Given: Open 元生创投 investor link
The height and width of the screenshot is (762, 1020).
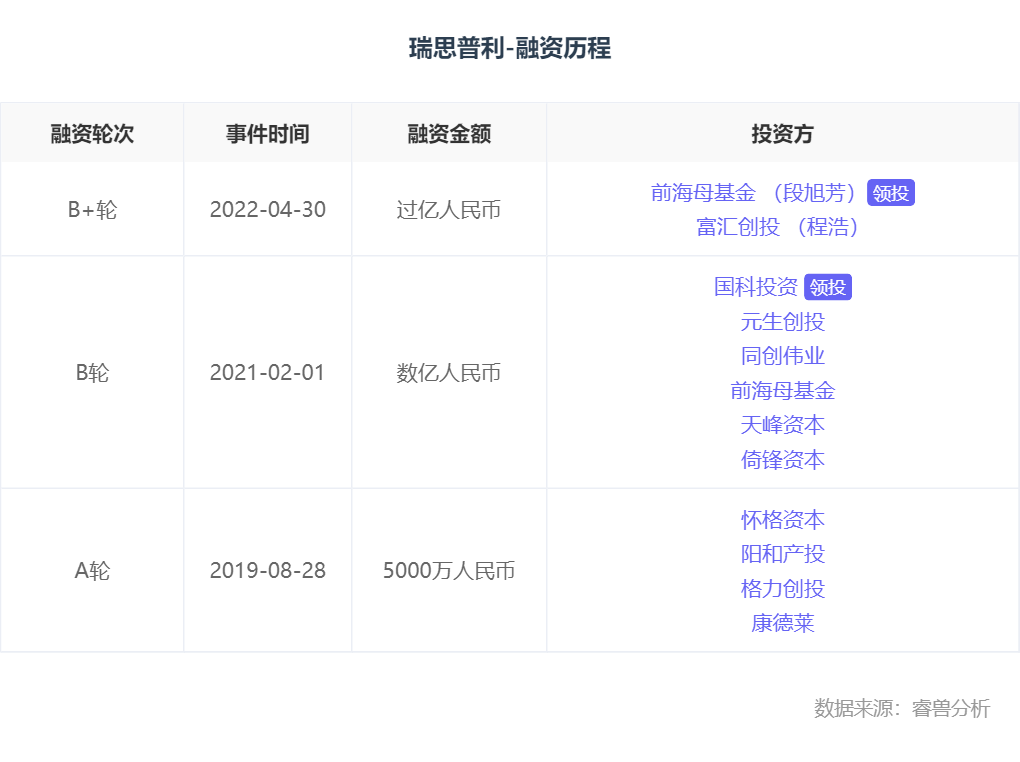Looking at the screenshot, I should (783, 321).
